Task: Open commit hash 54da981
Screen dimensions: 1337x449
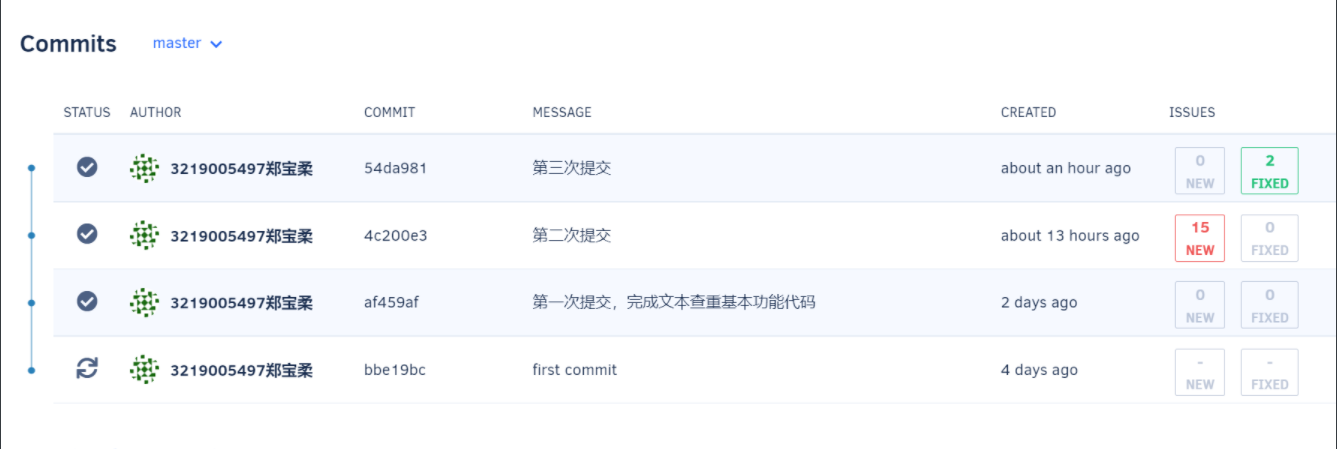Action: tap(395, 168)
